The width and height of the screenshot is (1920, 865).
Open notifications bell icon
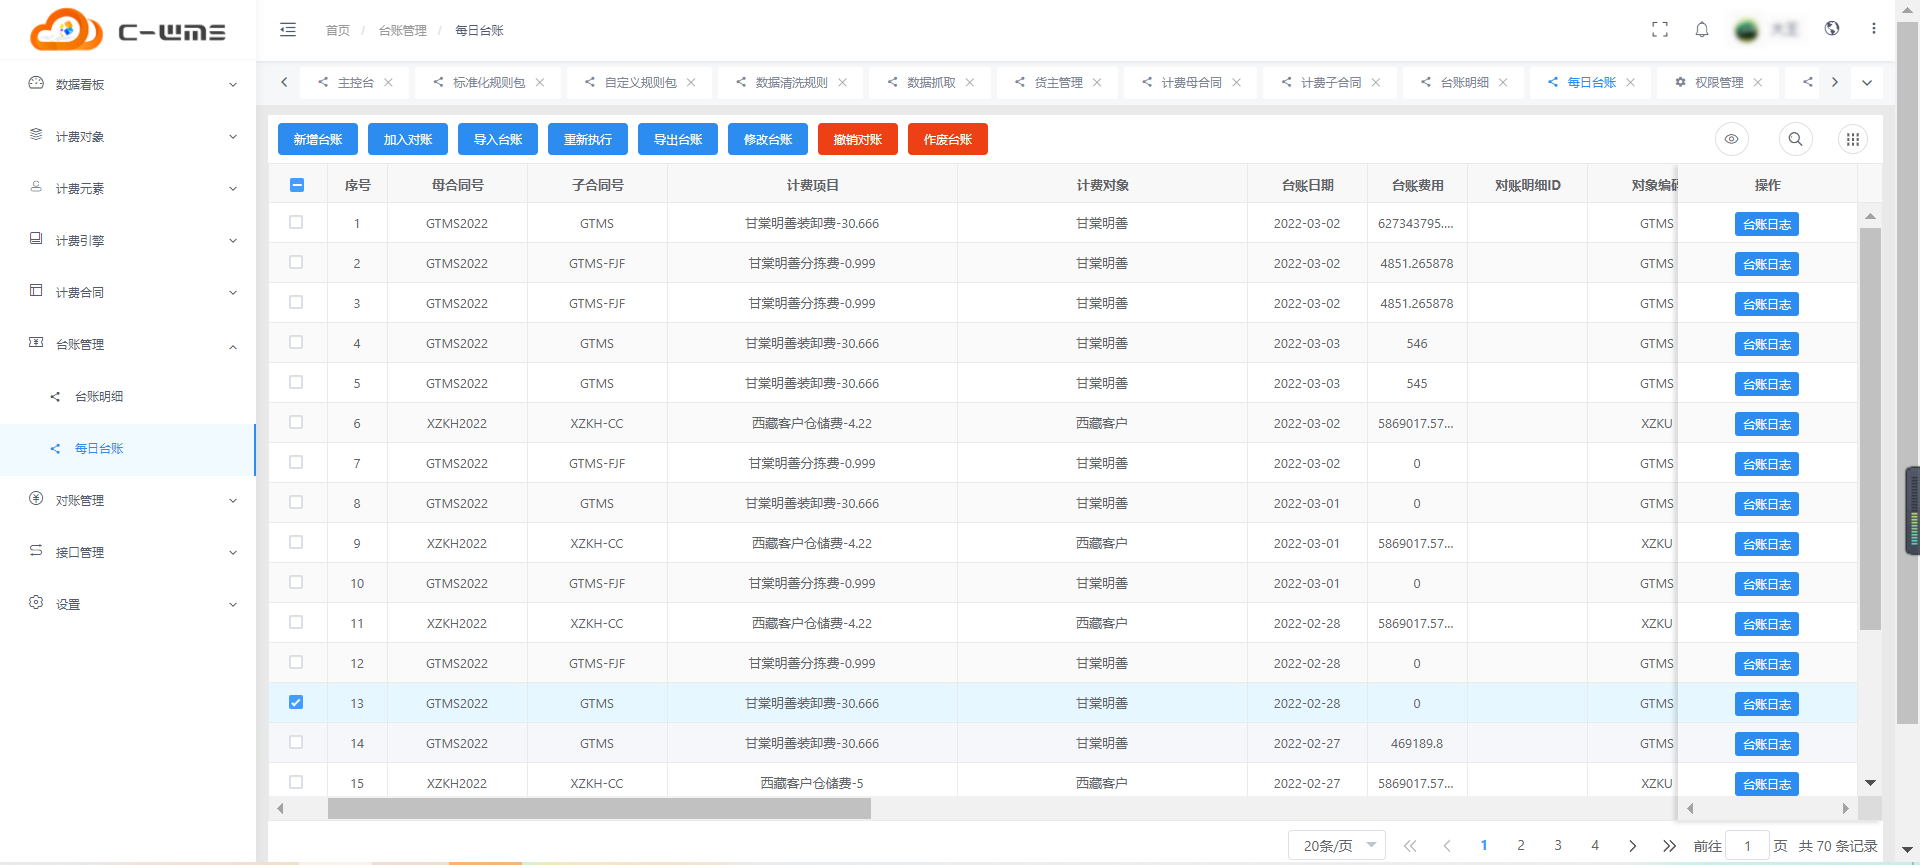coord(1702,30)
